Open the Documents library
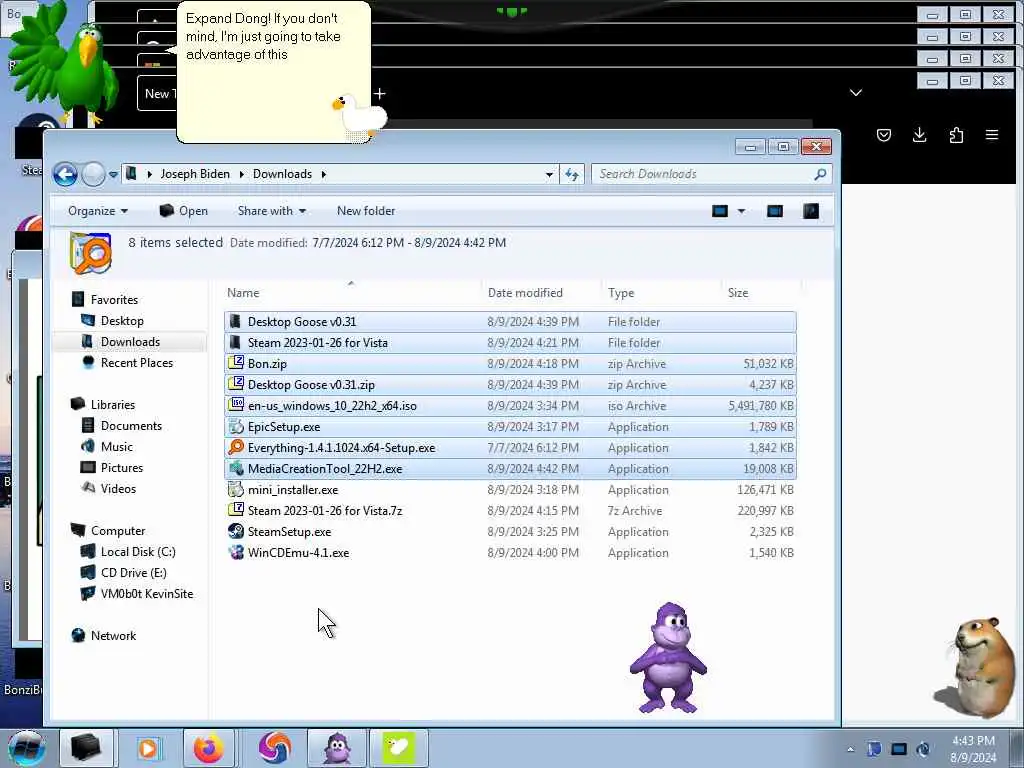This screenshot has height=768, width=1024. click(131, 426)
